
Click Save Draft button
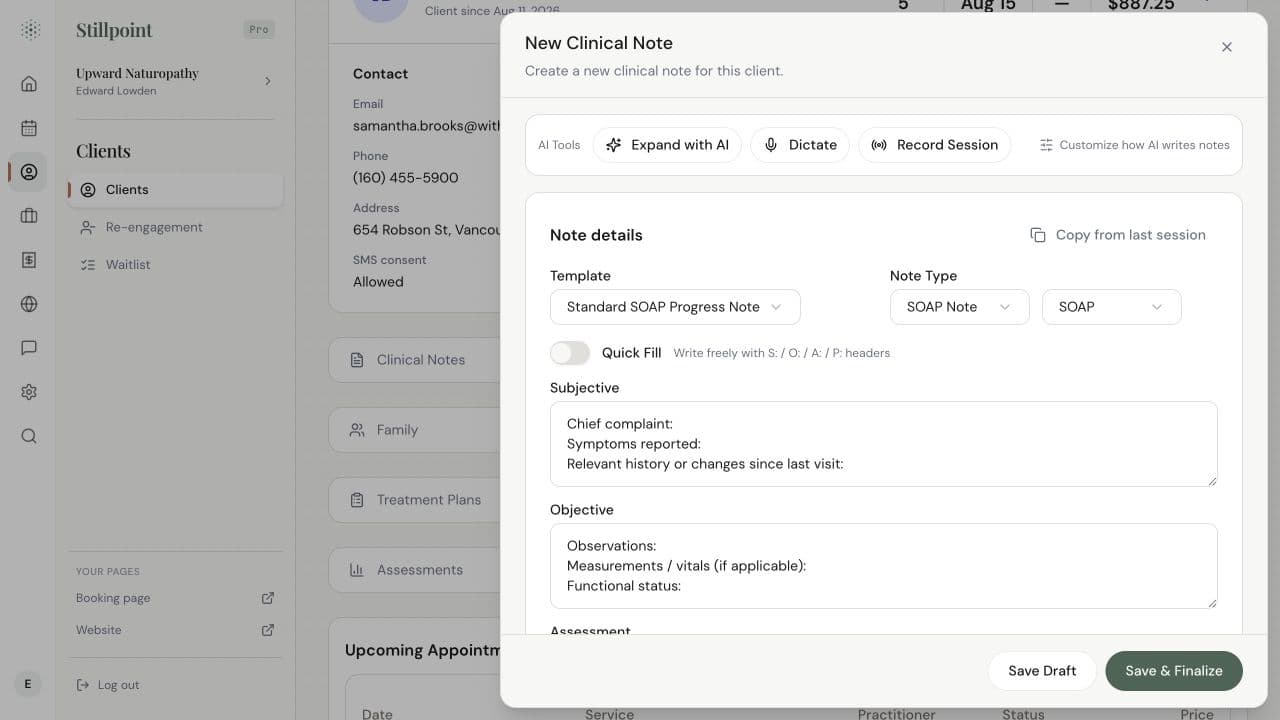tap(1042, 671)
